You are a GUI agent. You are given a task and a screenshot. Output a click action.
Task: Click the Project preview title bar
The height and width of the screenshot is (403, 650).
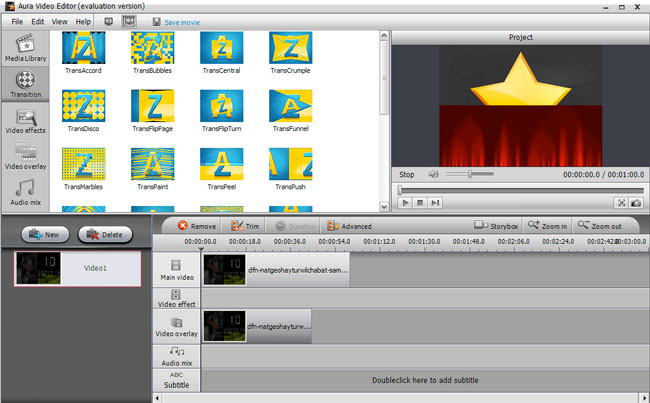point(521,37)
